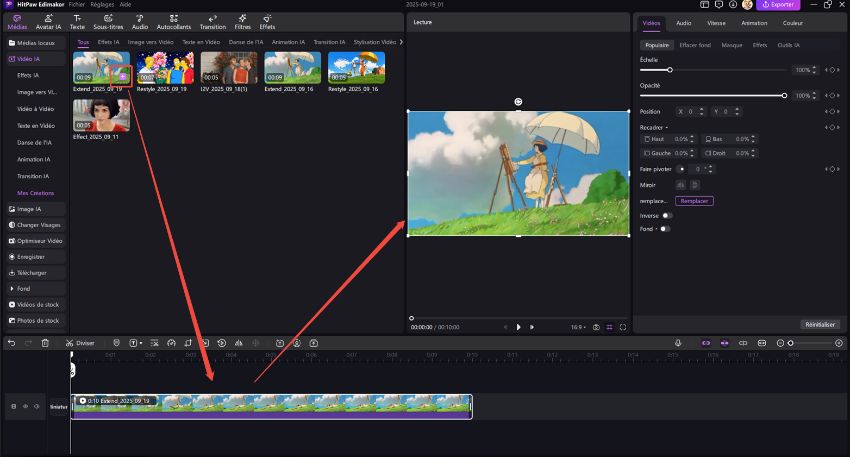
Task: Click the timeline zoom slider
Action: (x=810, y=343)
